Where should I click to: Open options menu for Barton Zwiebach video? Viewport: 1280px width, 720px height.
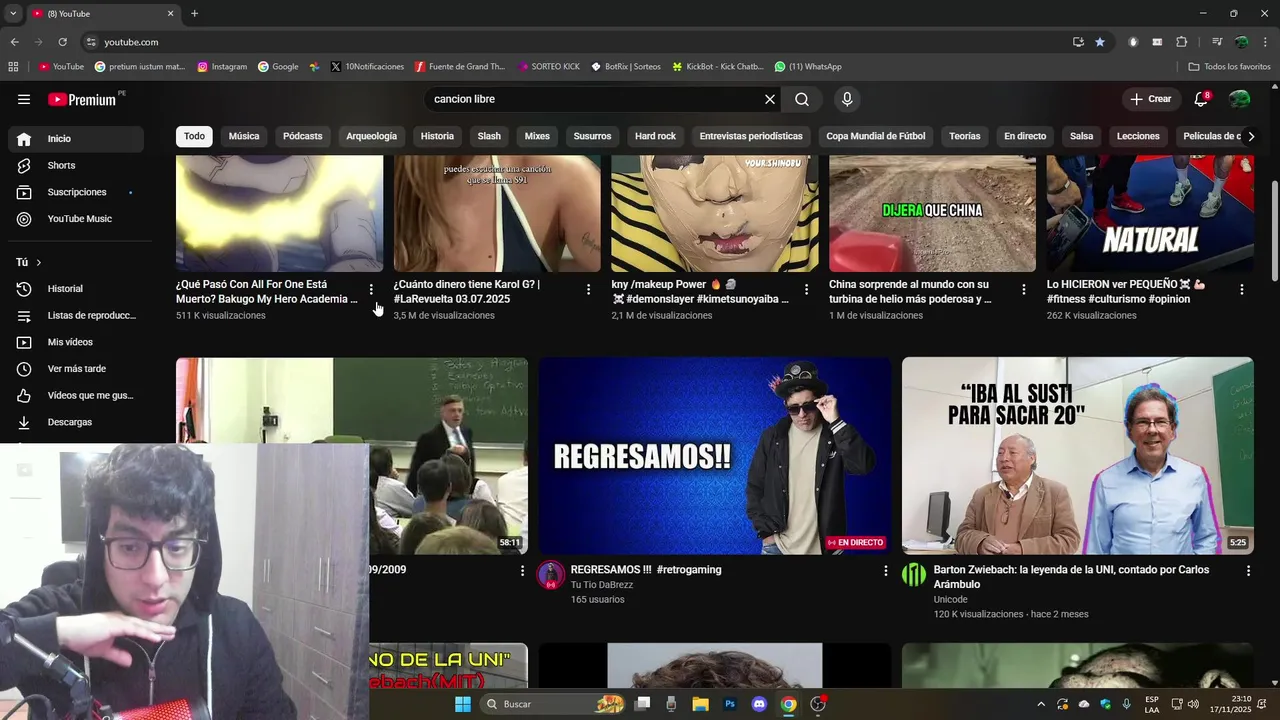pyautogui.click(x=1248, y=570)
